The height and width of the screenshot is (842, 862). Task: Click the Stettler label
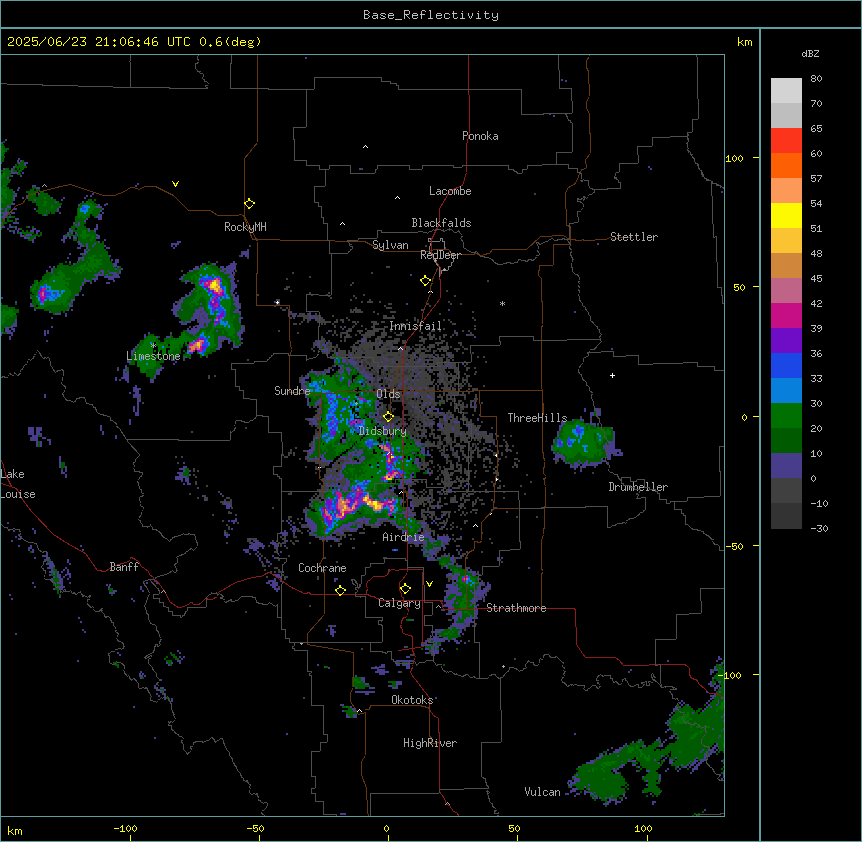click(x=634, y=237)
